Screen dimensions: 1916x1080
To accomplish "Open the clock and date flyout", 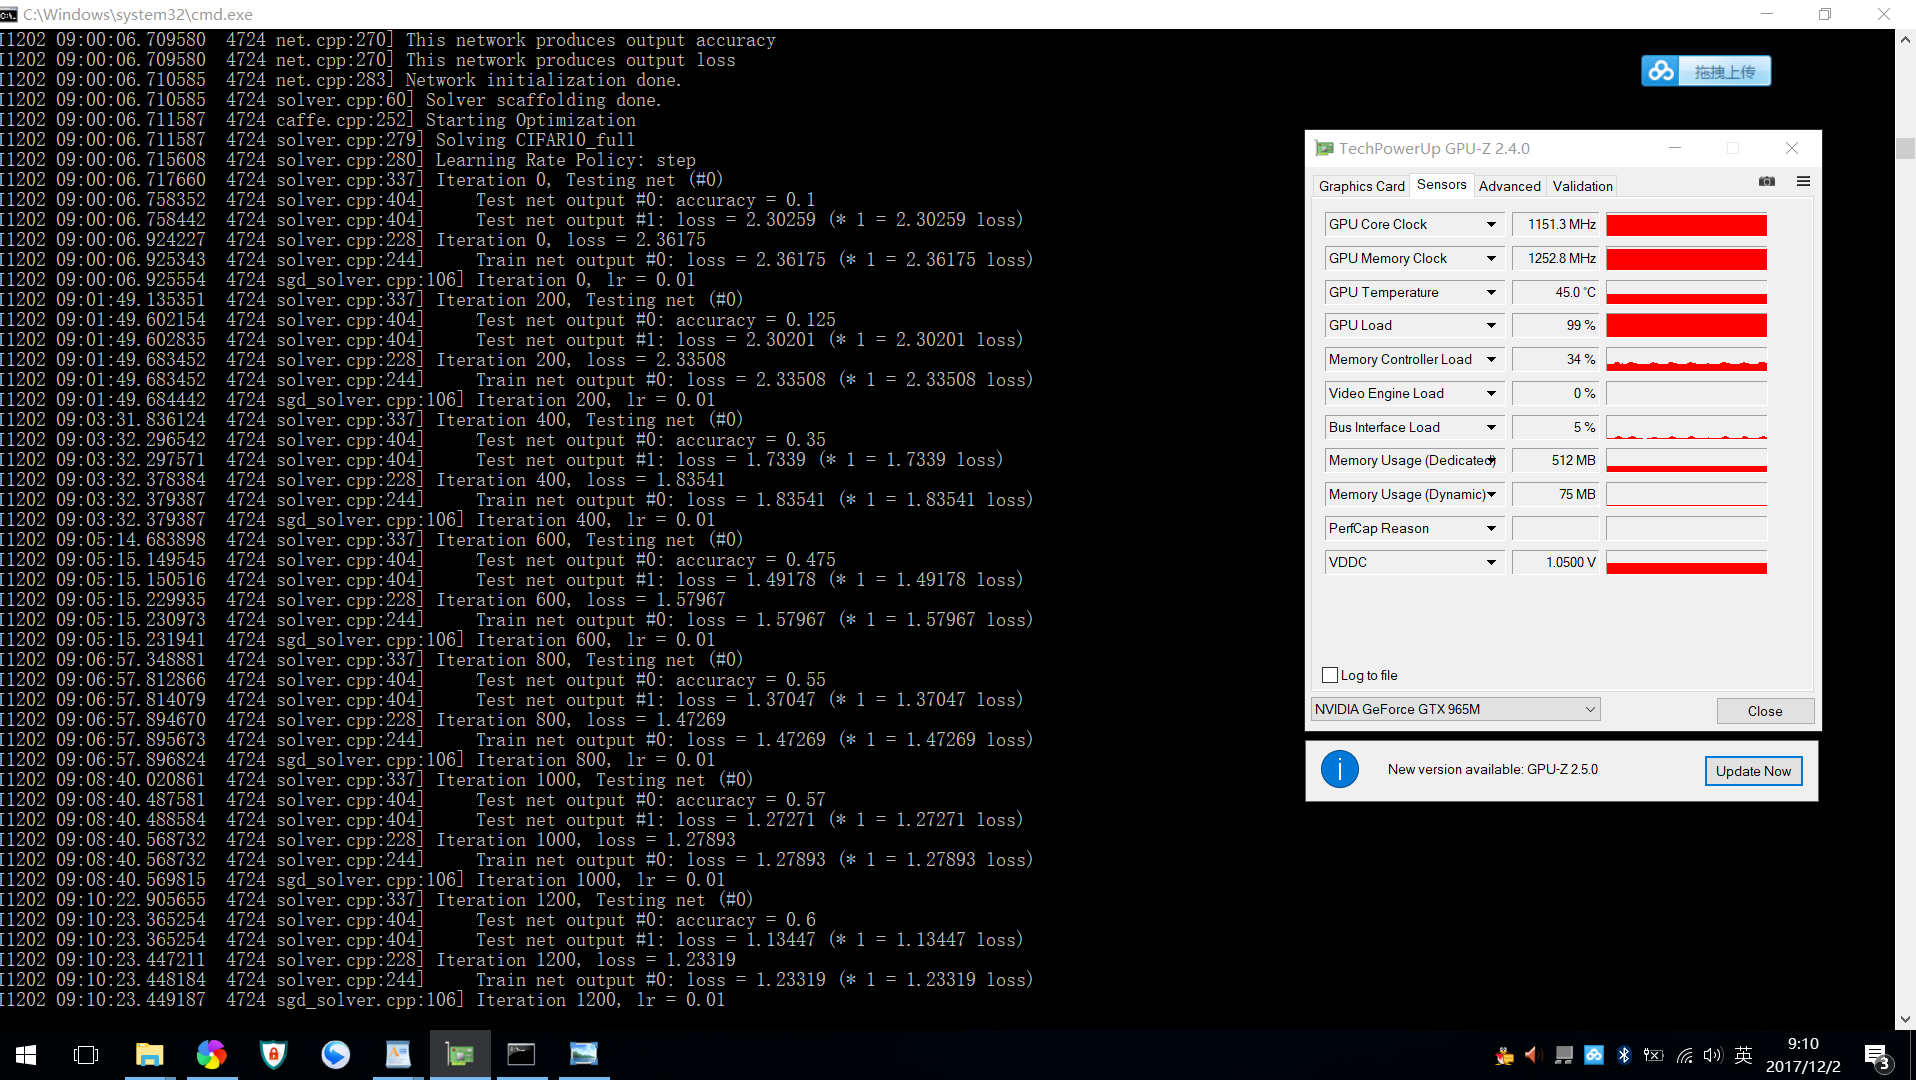I will click(x=1803, y=1055).
